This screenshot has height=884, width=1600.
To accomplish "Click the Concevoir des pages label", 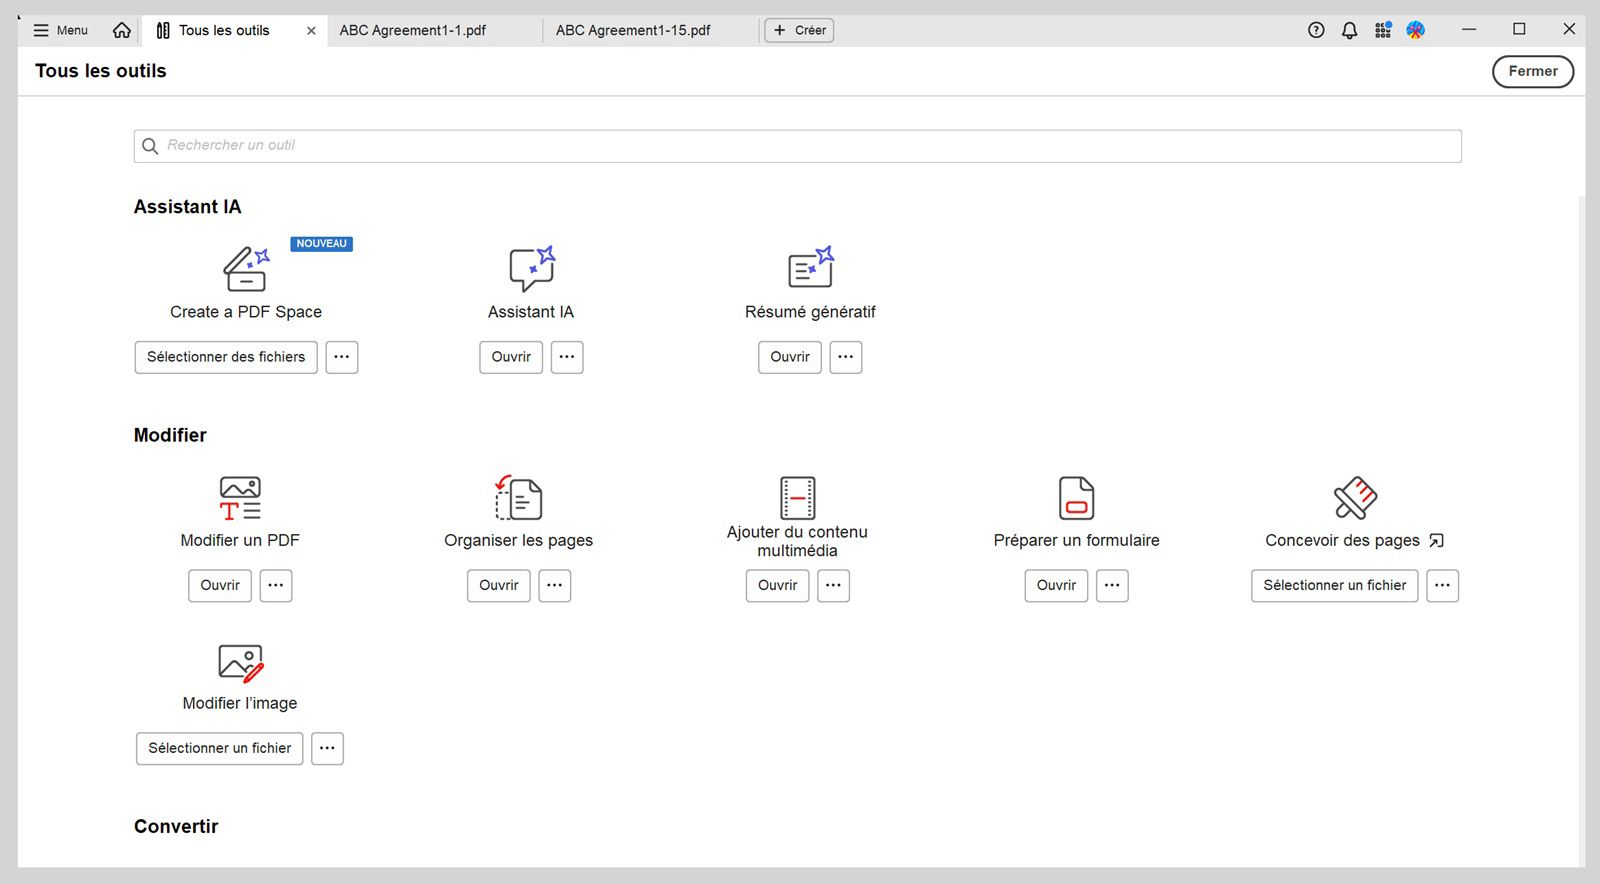I will 1342,540.
